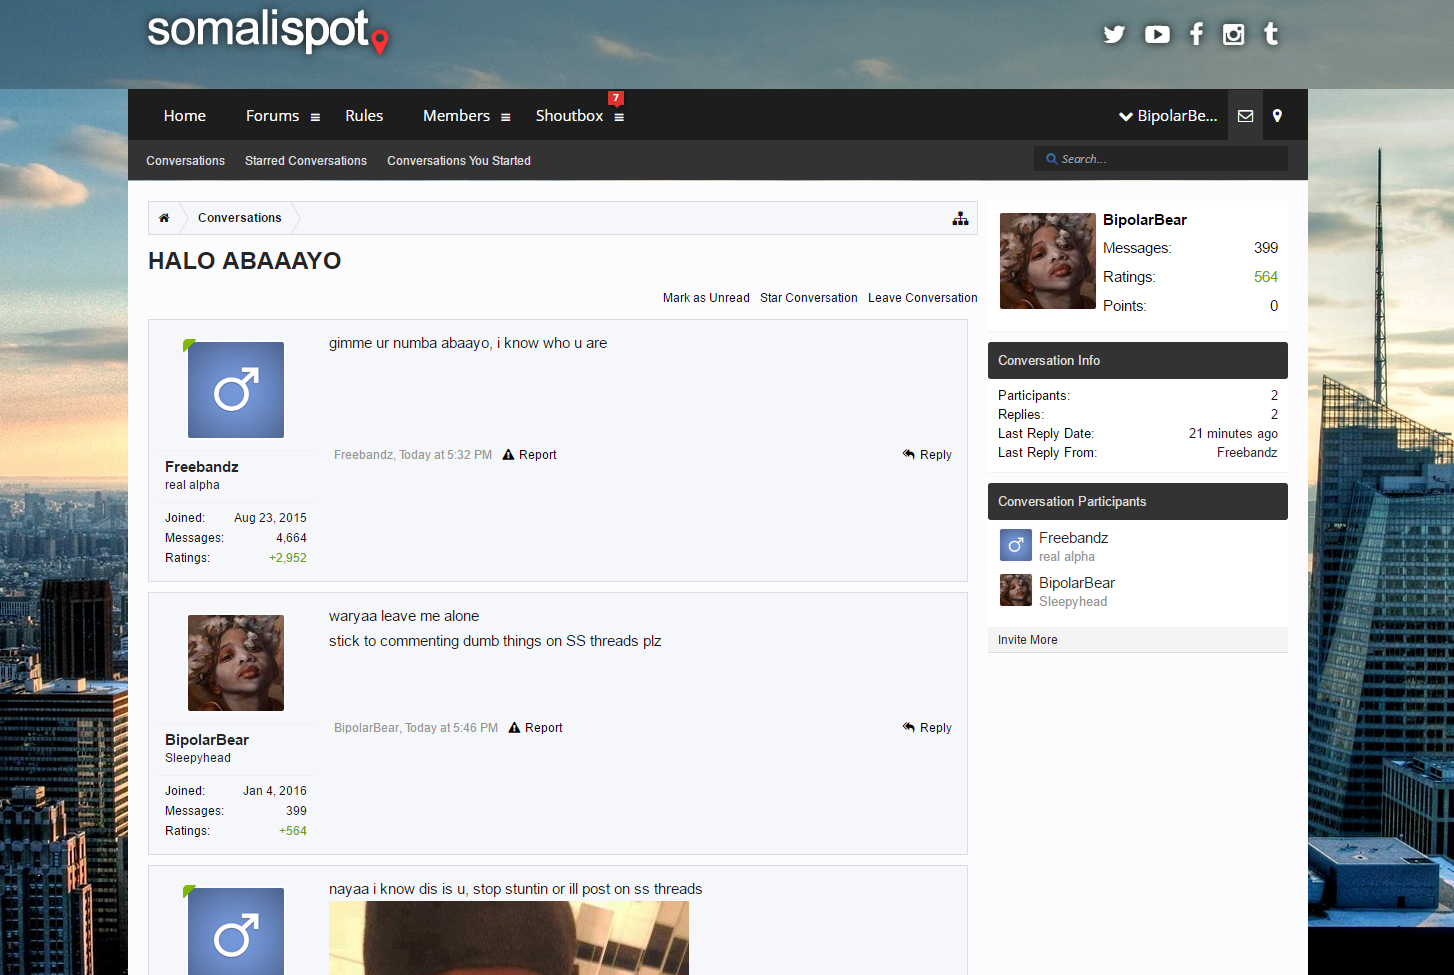Viewport: 1454px width, 975px height.
Task: Open the YouTube social icon
Action: pos(1157,34)
